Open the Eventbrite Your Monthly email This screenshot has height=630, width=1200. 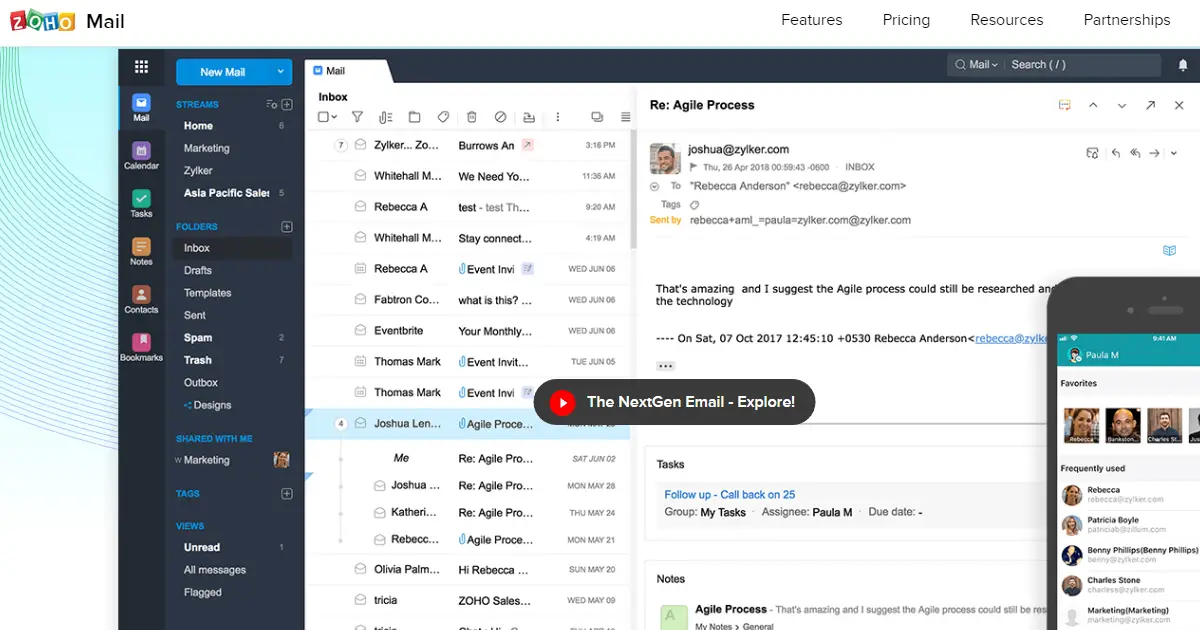coord(468,331)
